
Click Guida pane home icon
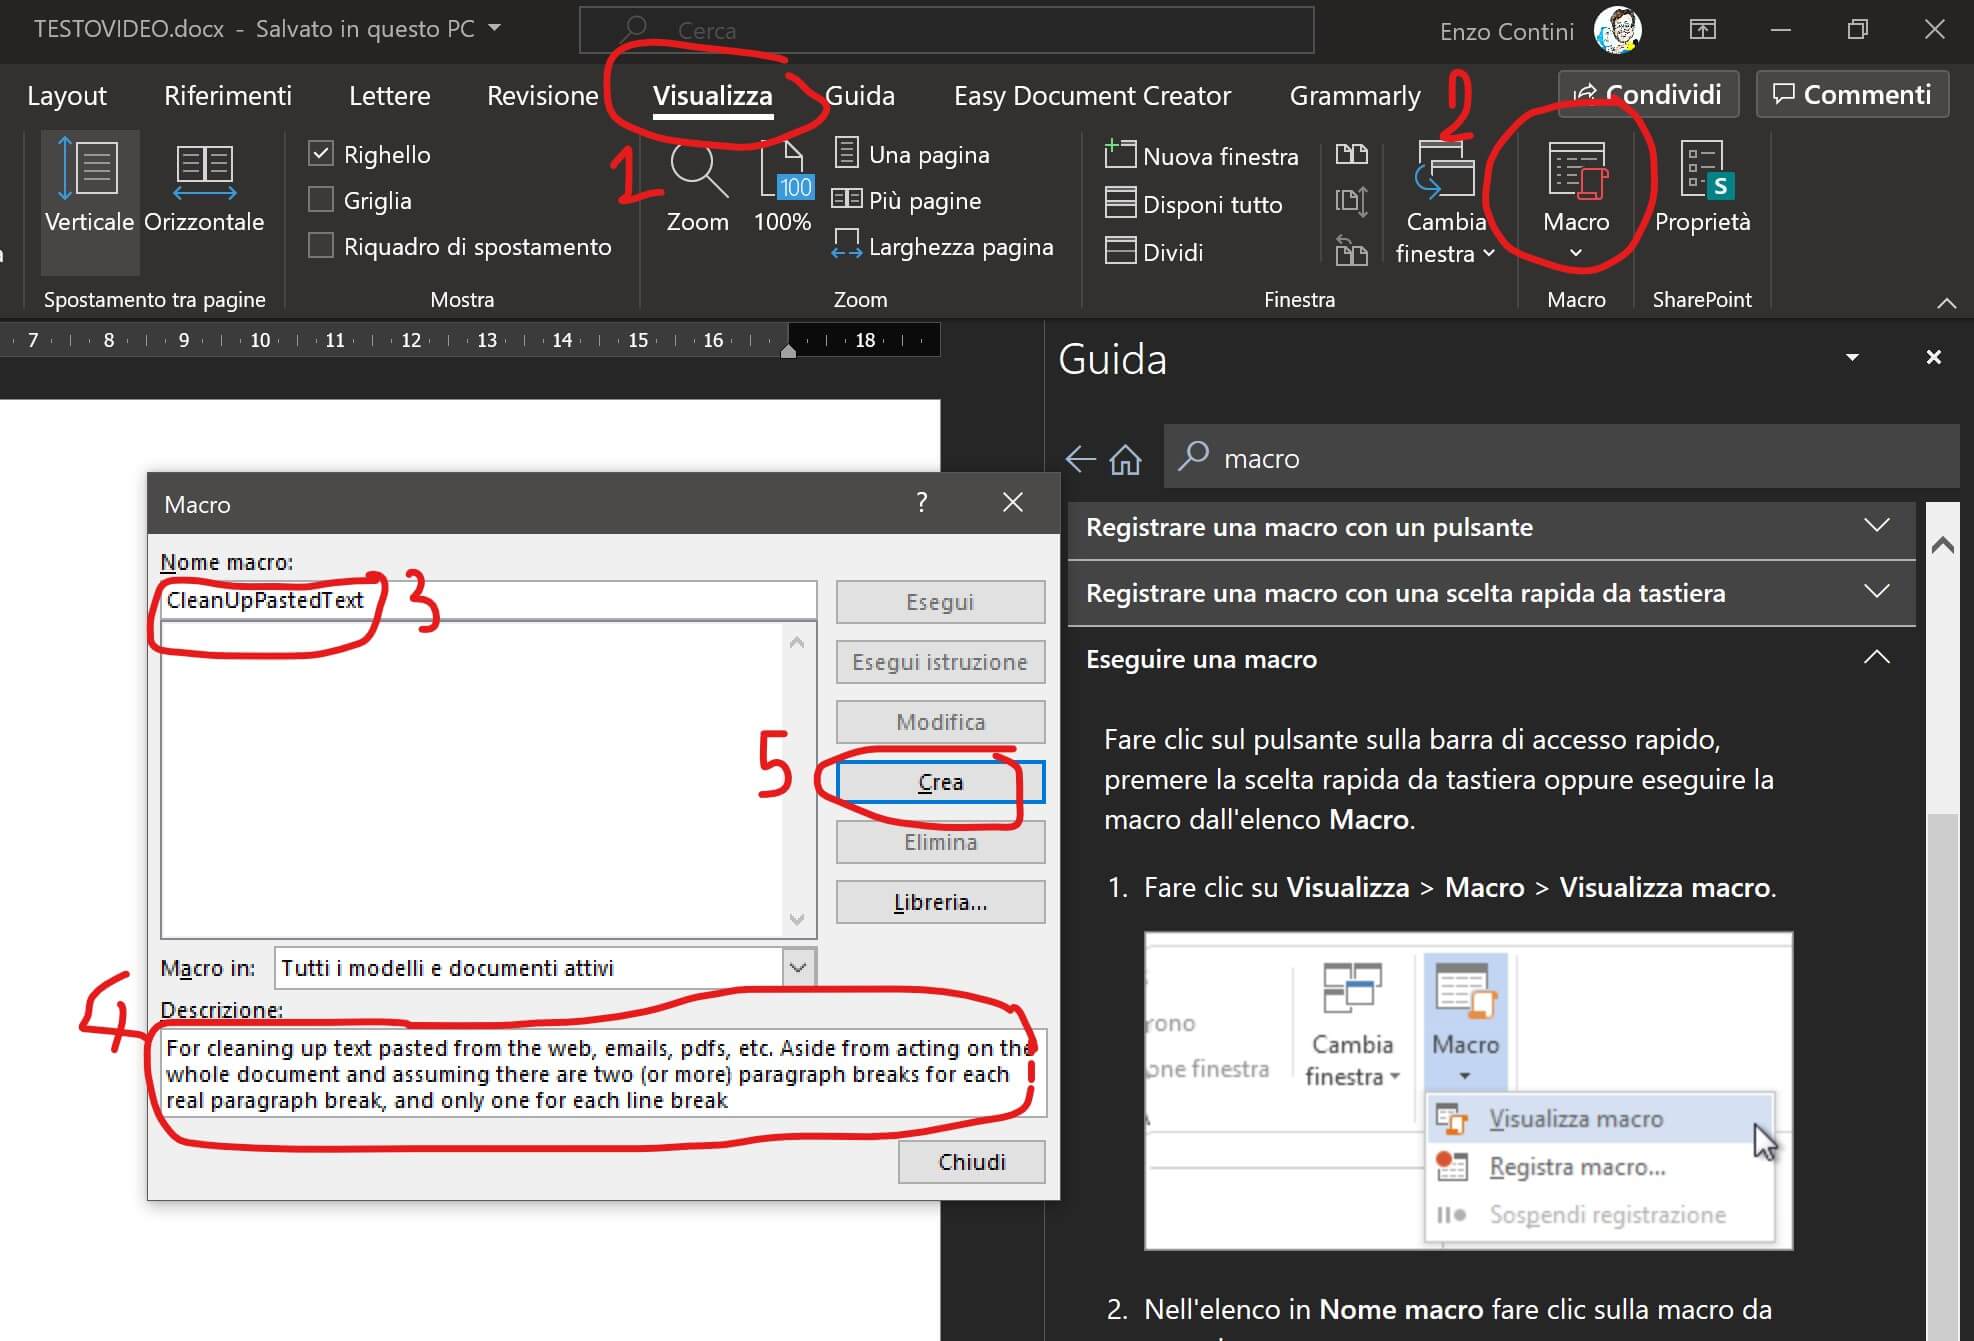click(1125, 459)
